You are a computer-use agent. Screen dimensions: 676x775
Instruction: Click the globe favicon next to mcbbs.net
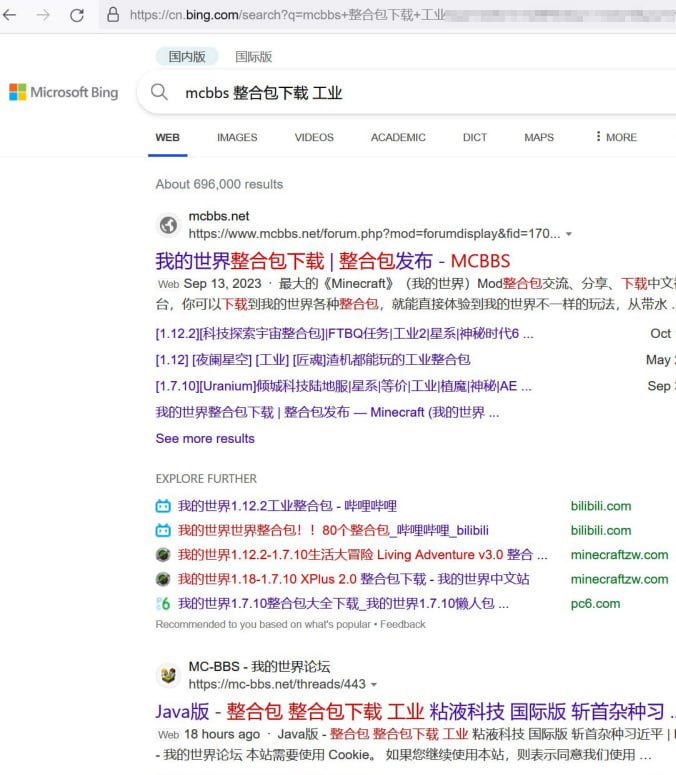tap(168, 225)
